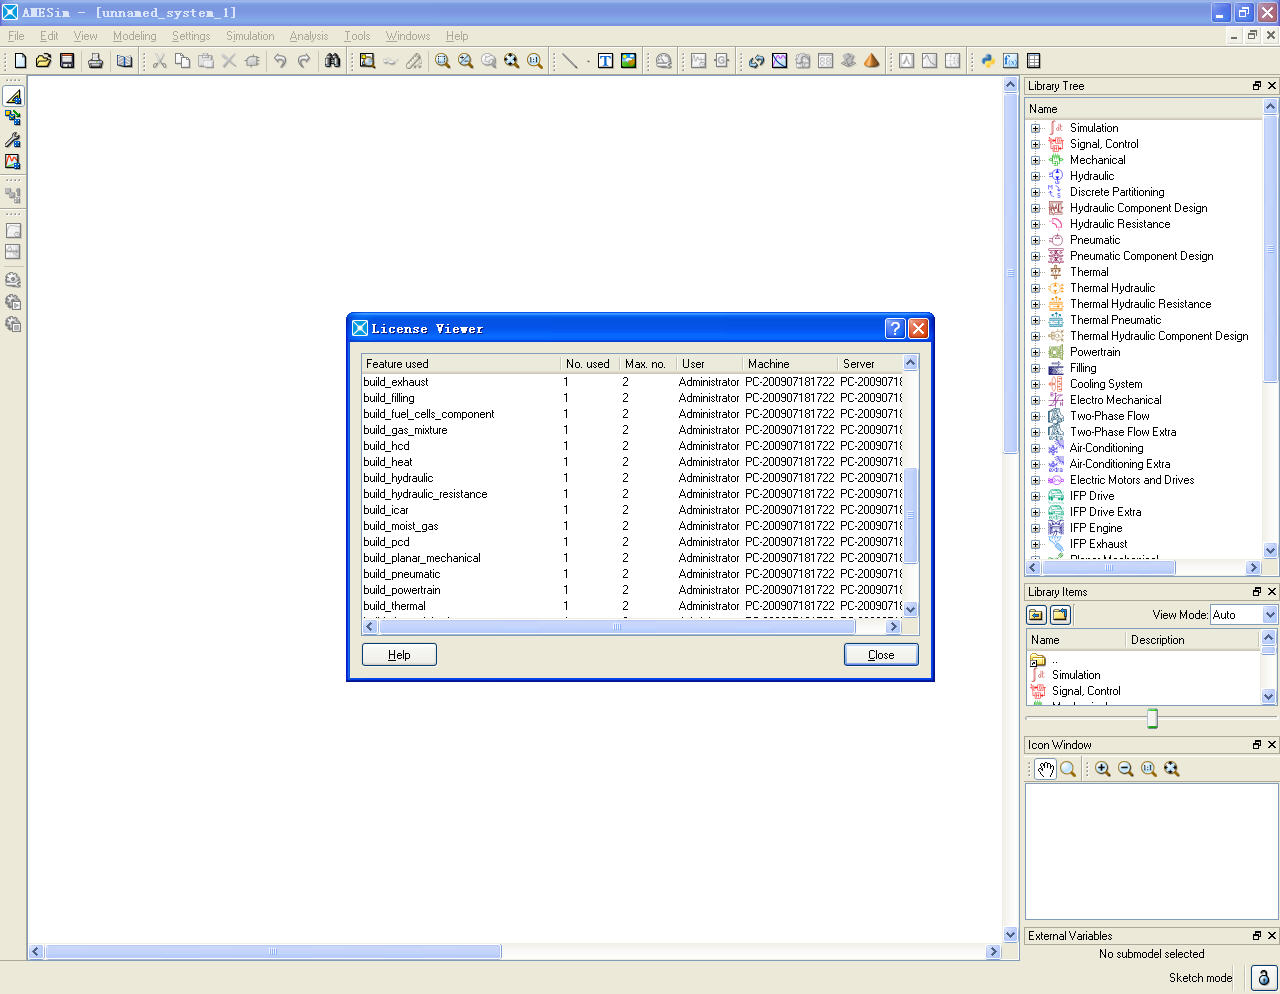Open the View Mode dropdown

(1244, 615)
